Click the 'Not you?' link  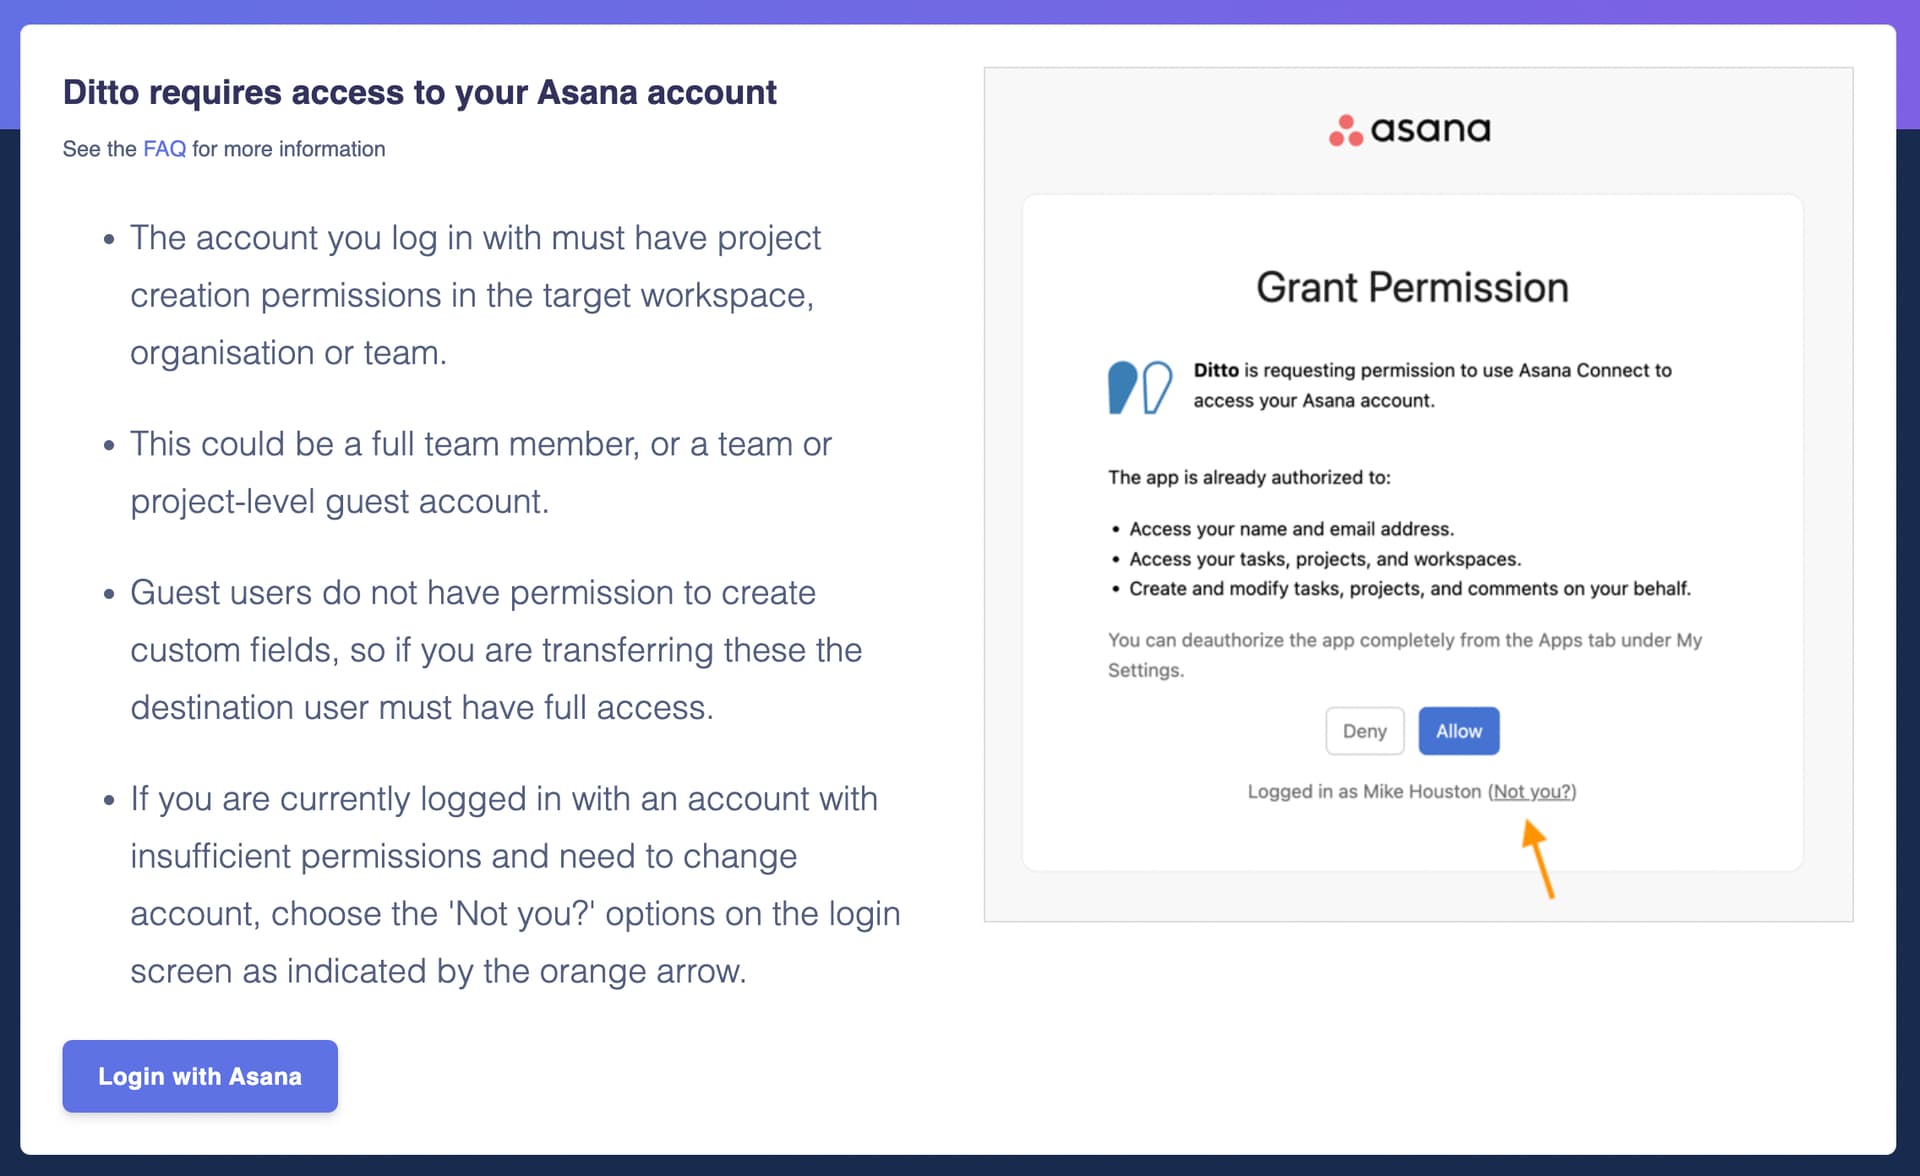click(x=1532, y=791)
